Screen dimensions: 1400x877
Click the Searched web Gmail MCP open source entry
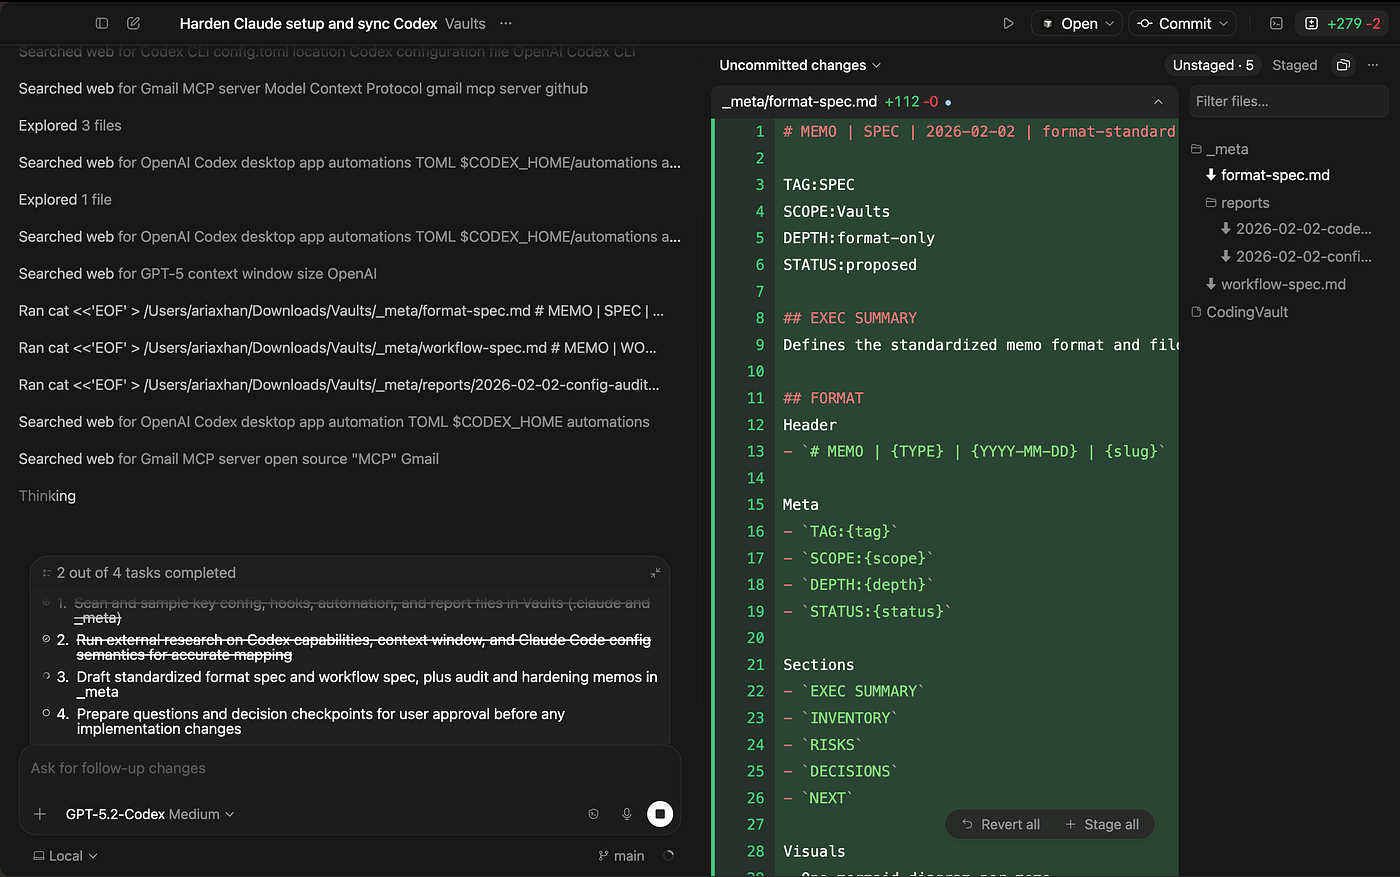pyautogui.click(x=229, y=458)
